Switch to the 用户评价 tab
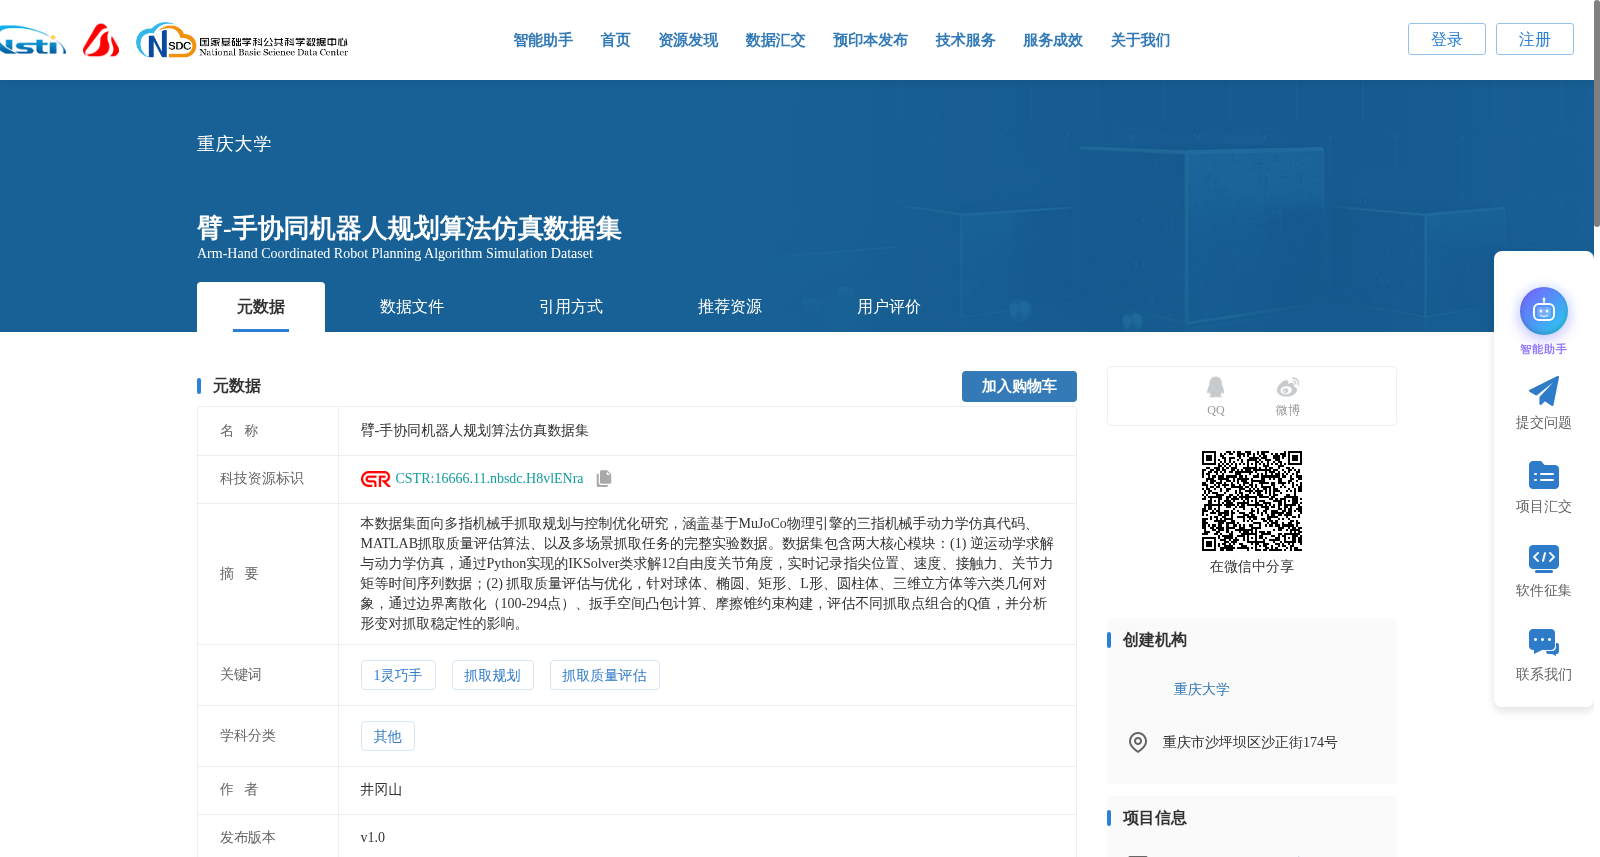The image size is (1600, 857). click(889, 307)
